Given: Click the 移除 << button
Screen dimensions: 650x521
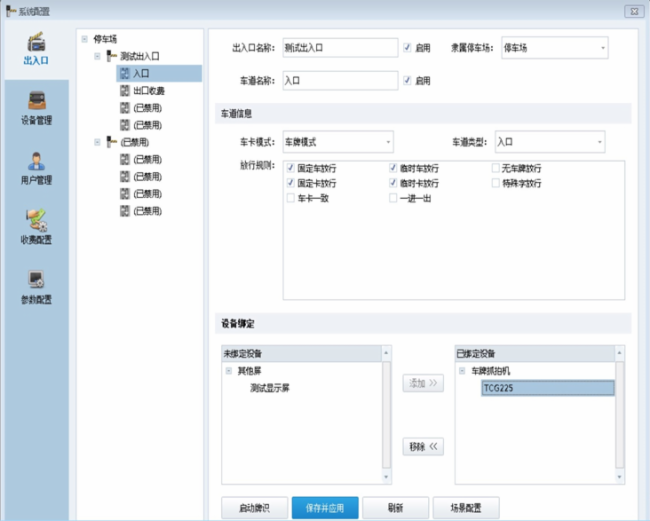Looking at the screenshot, I should 423,446.
